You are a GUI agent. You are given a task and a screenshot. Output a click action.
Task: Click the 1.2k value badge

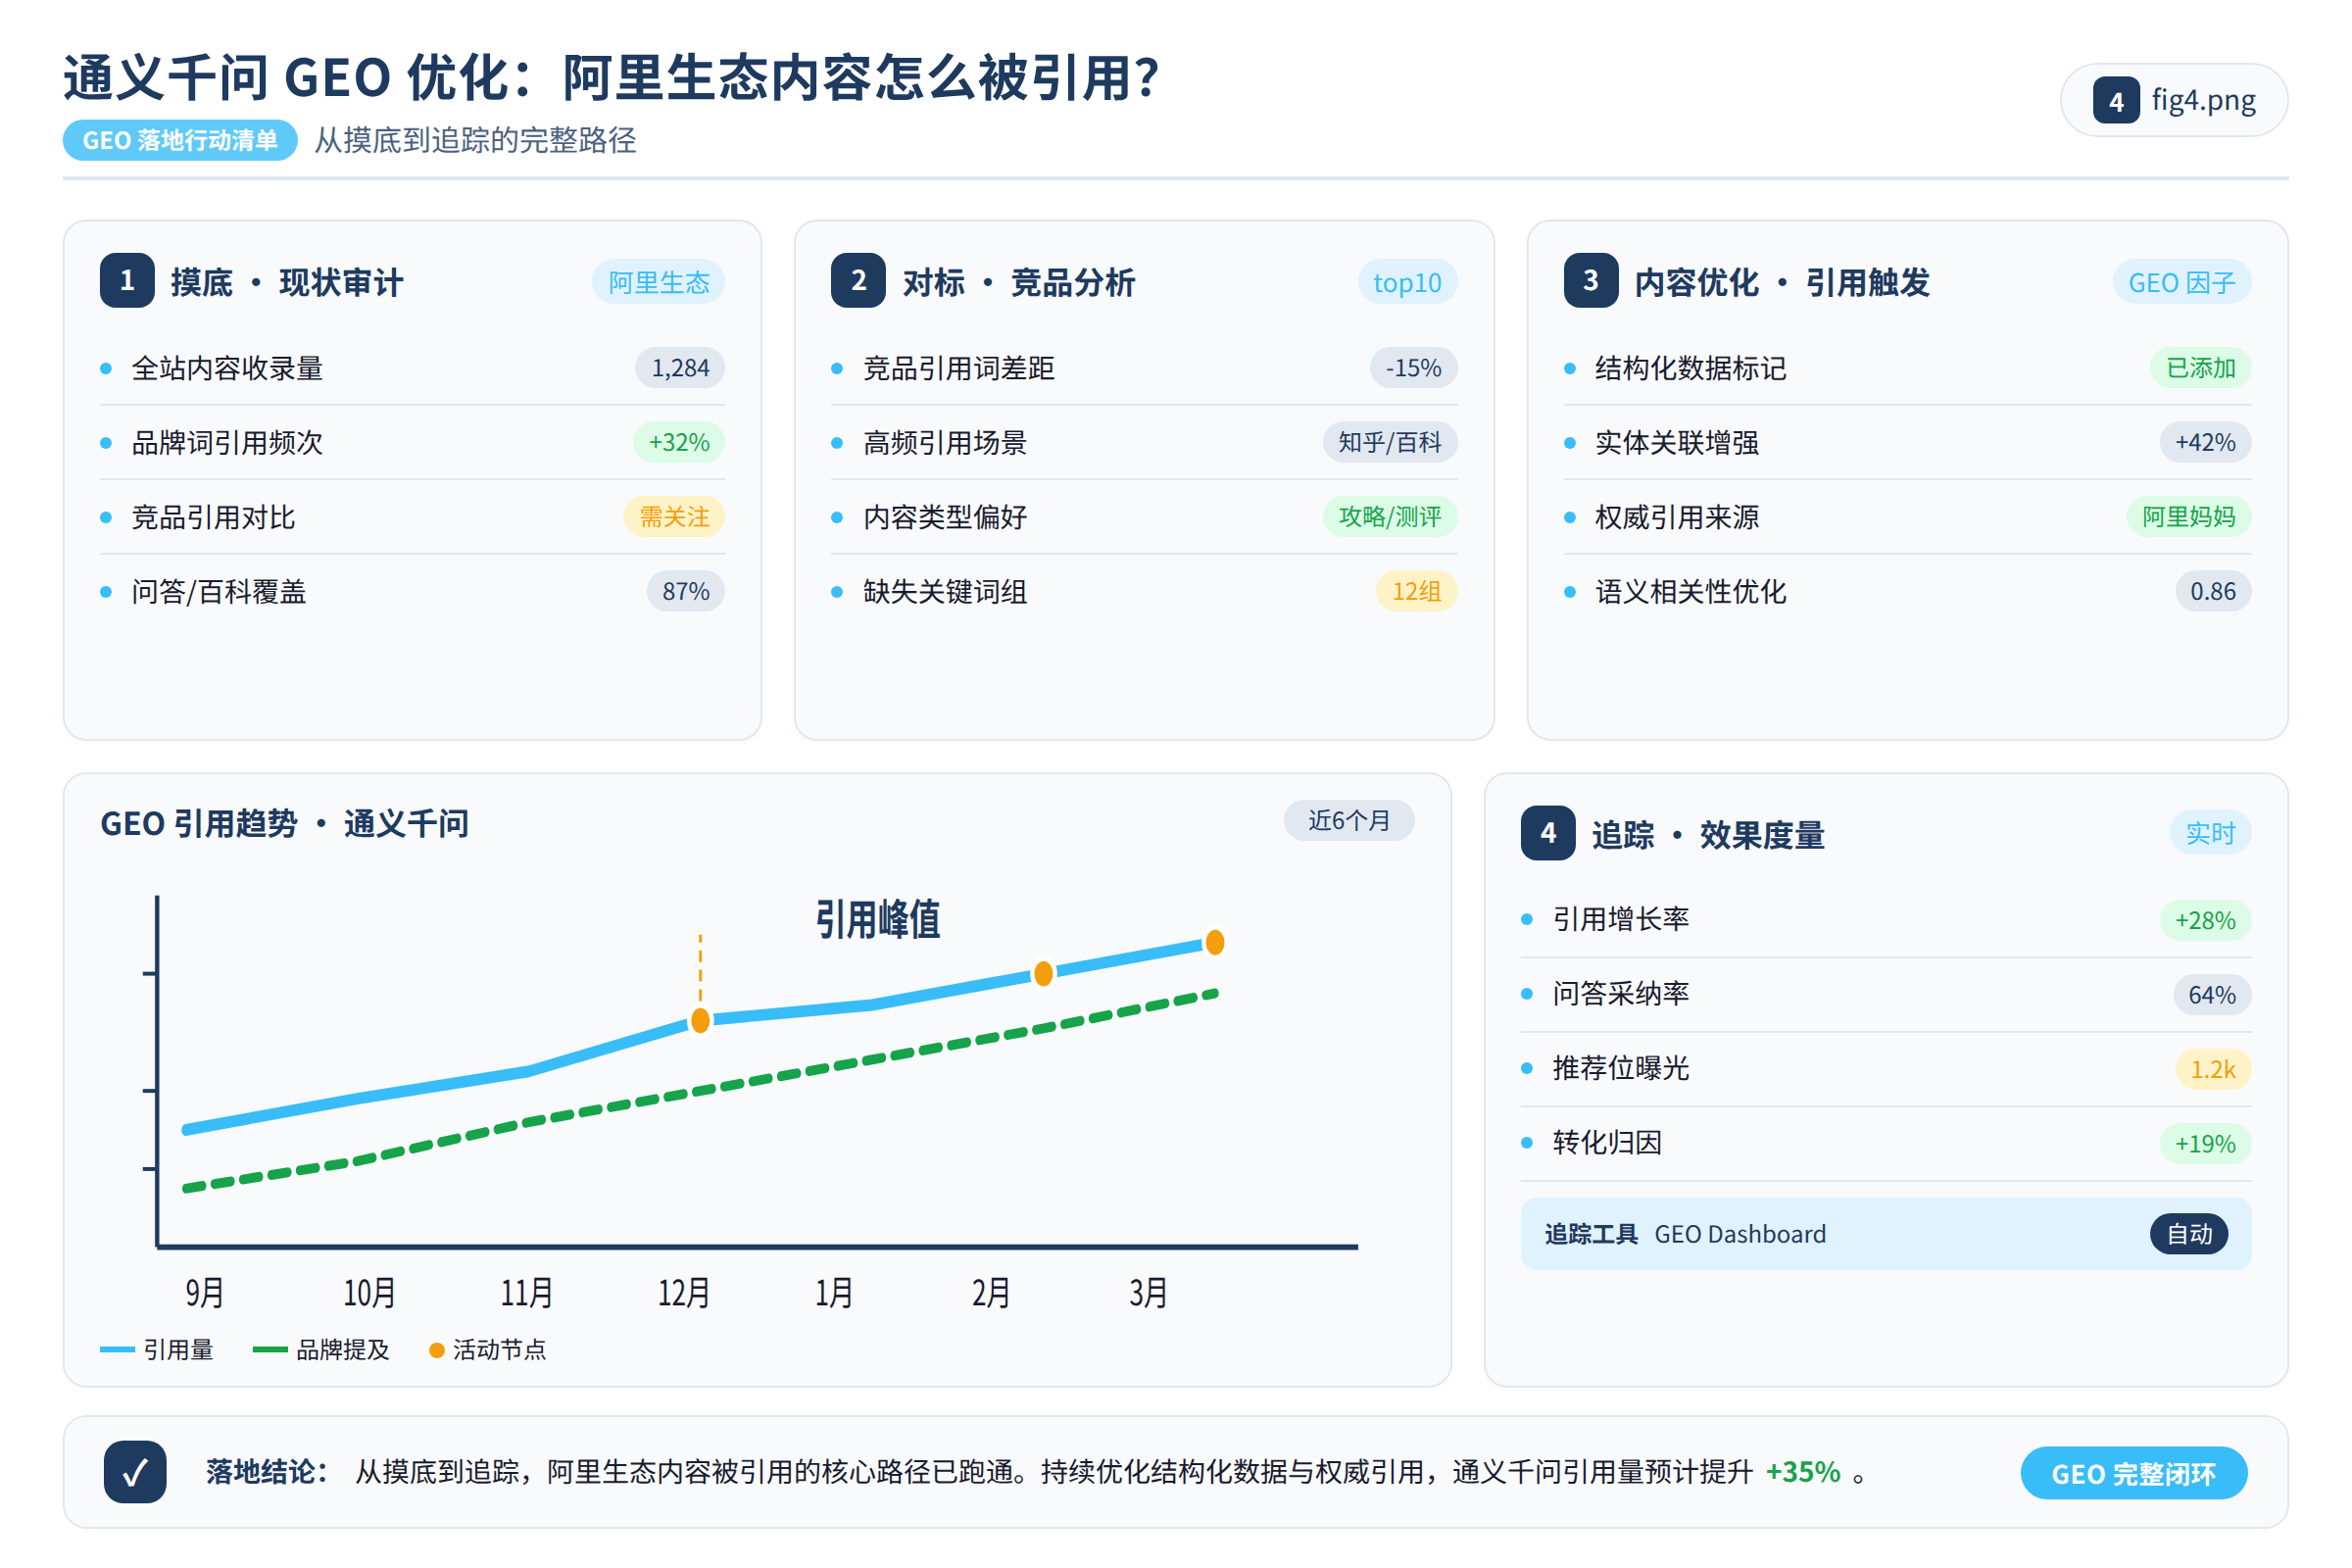click(x=2214, y=1069)
